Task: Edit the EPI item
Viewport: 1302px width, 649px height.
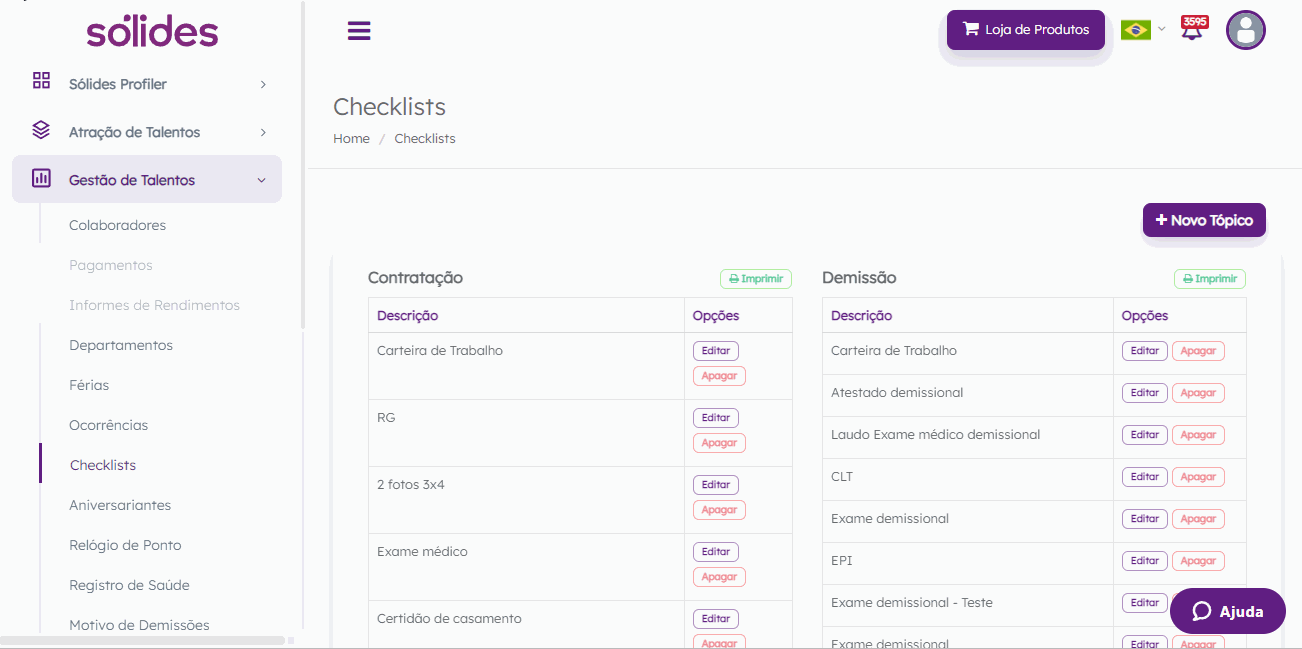Action: (1145, 561)
